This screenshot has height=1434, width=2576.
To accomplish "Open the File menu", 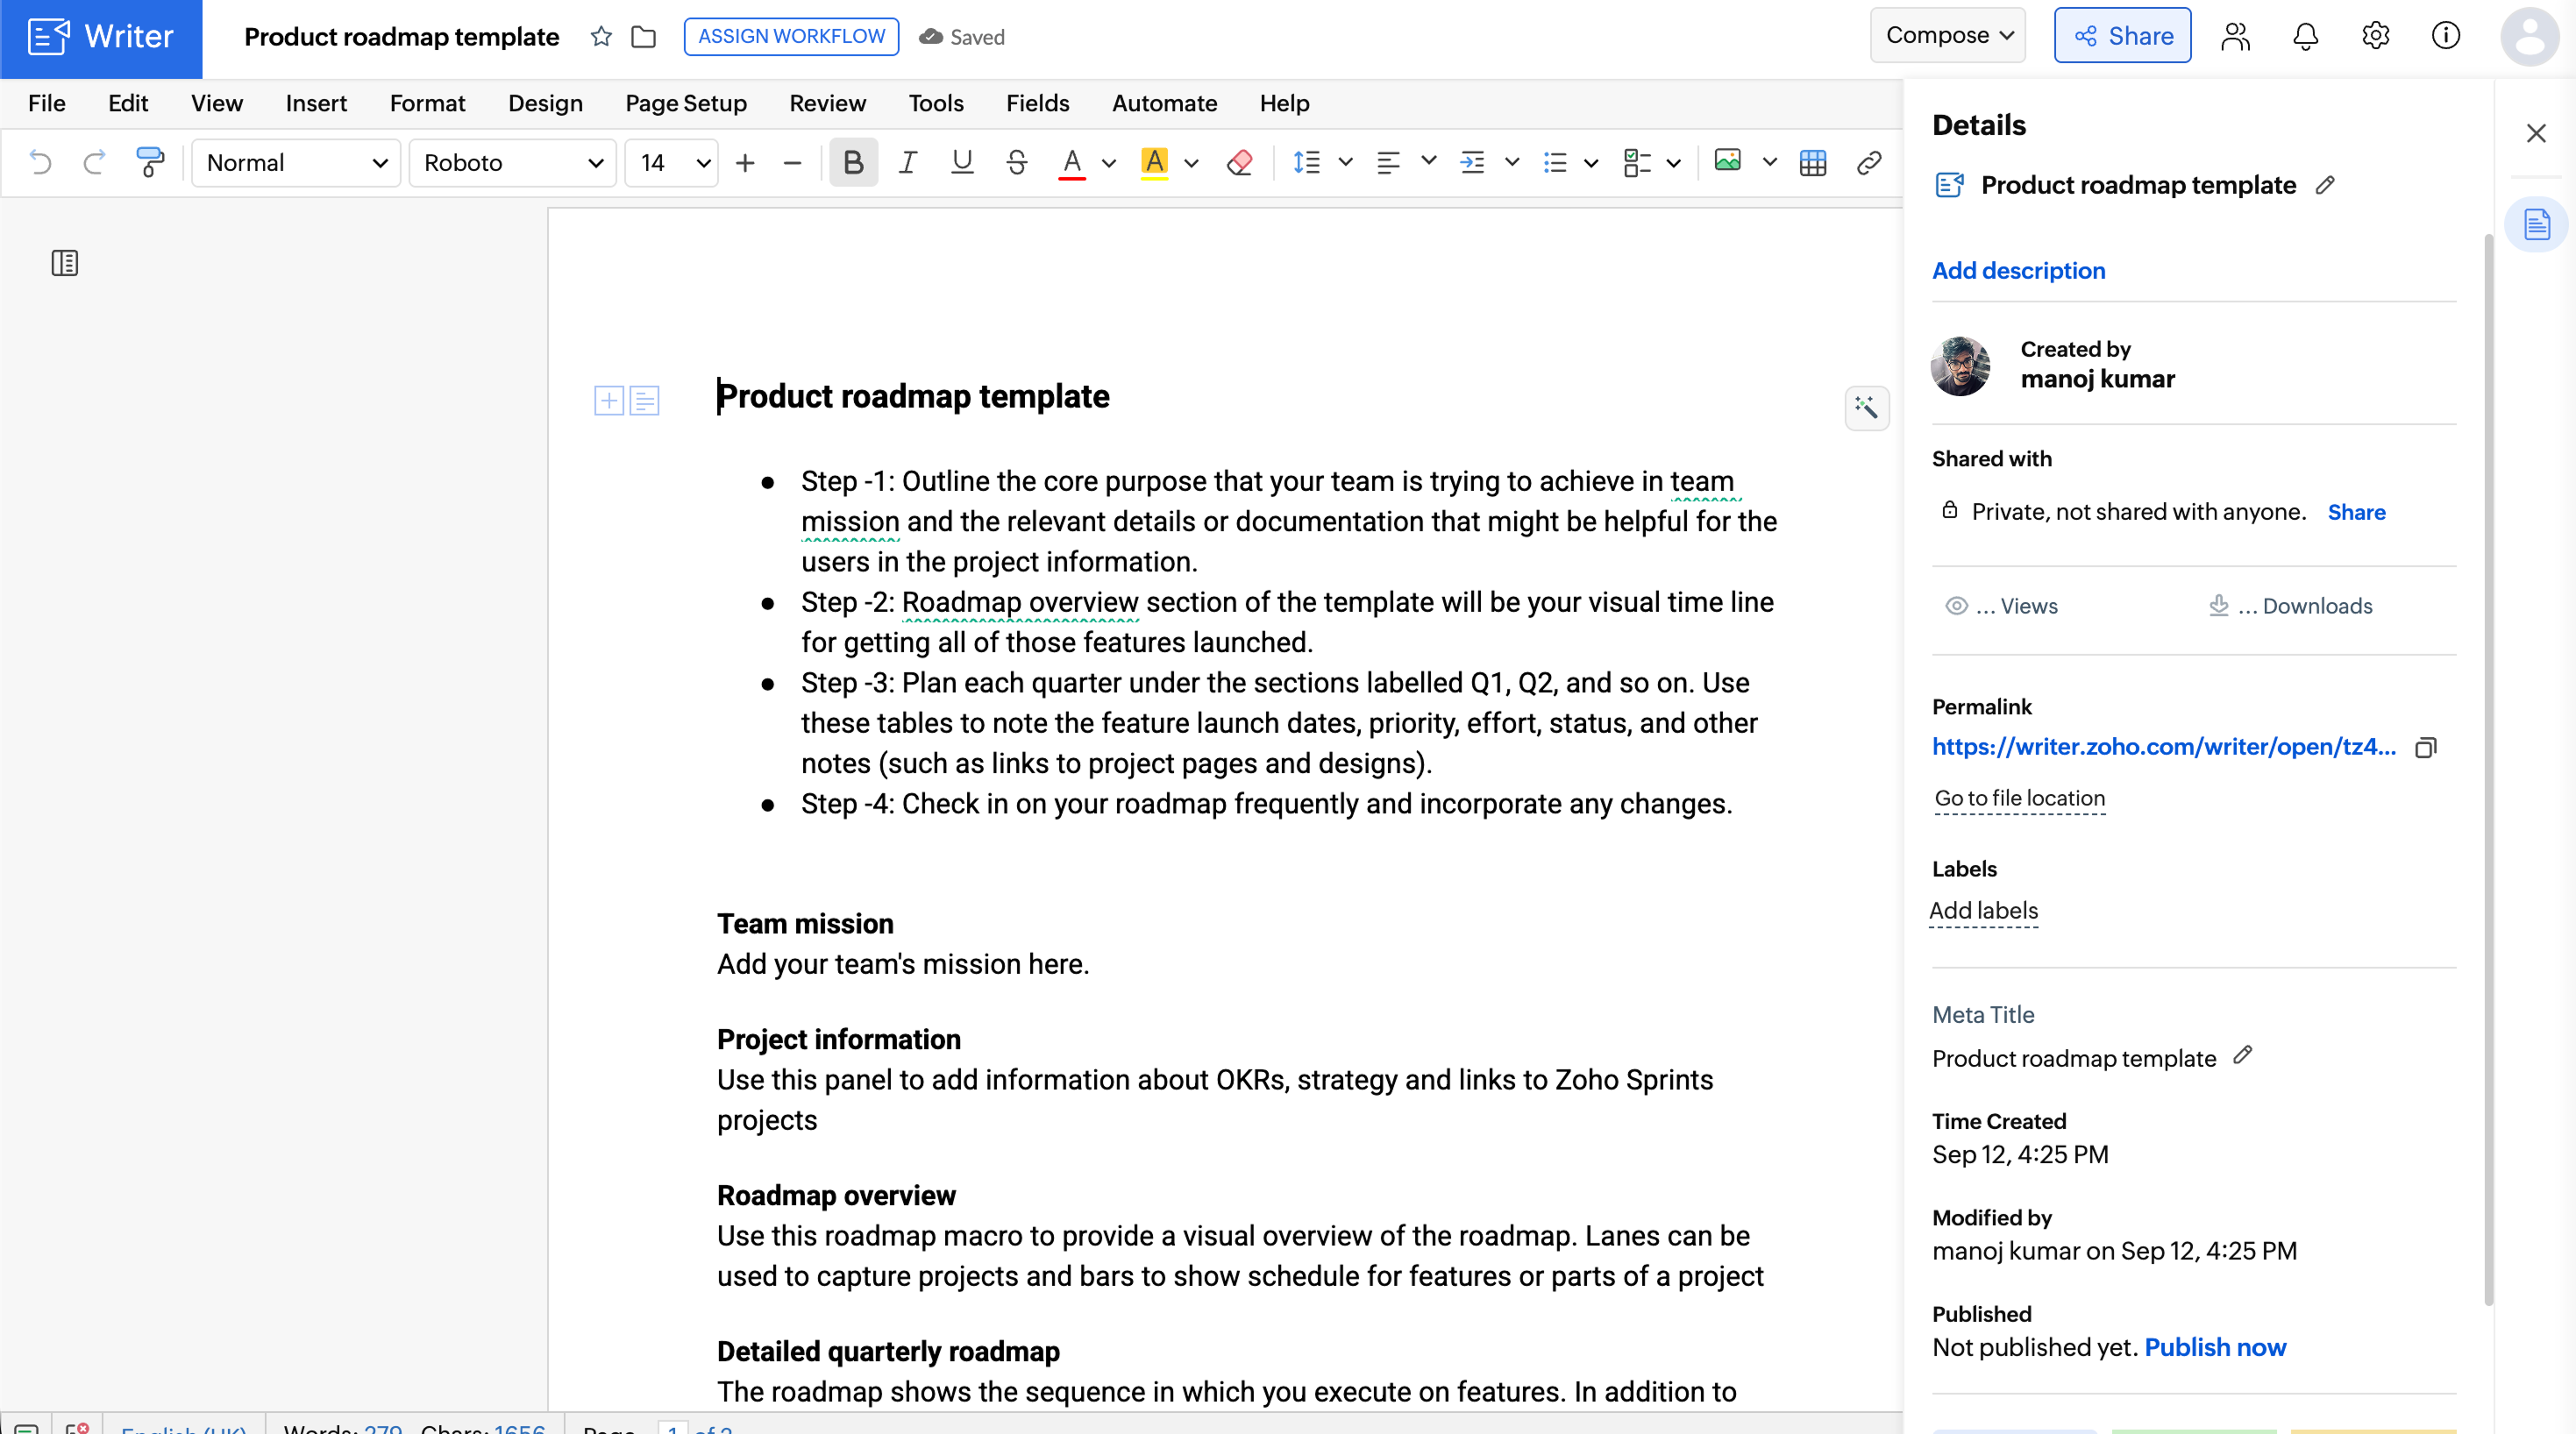I will (x=47, y=103).
